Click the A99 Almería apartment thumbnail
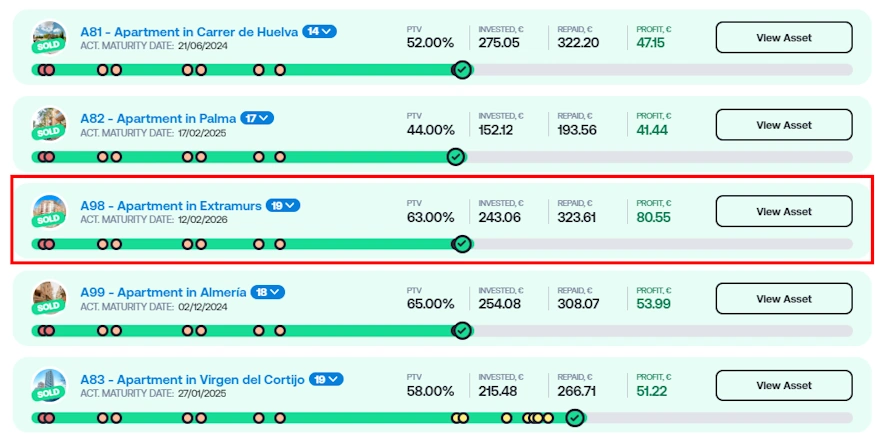Screen dimensions: 875x435 (x=48, y=298)
